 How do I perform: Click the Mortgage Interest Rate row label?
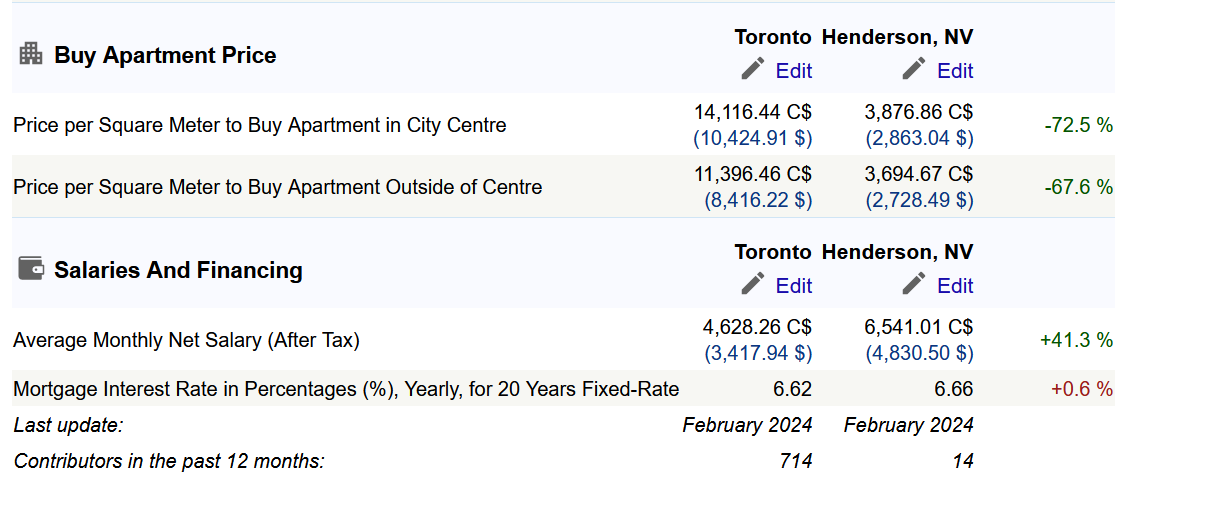click(x=346, y=389)
